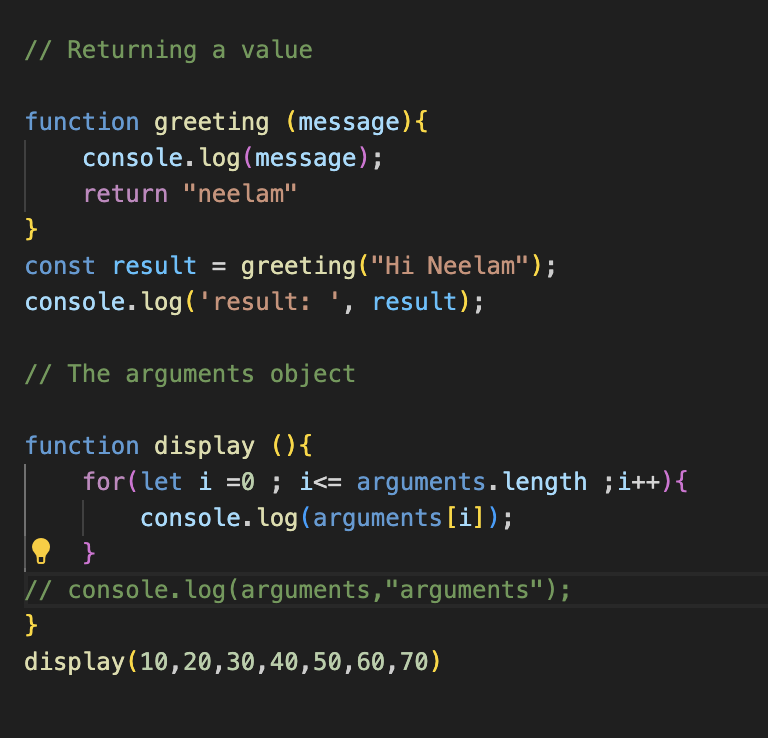
Task: Click the comment '// The arguments object'
Action: [x=190, y=375]
